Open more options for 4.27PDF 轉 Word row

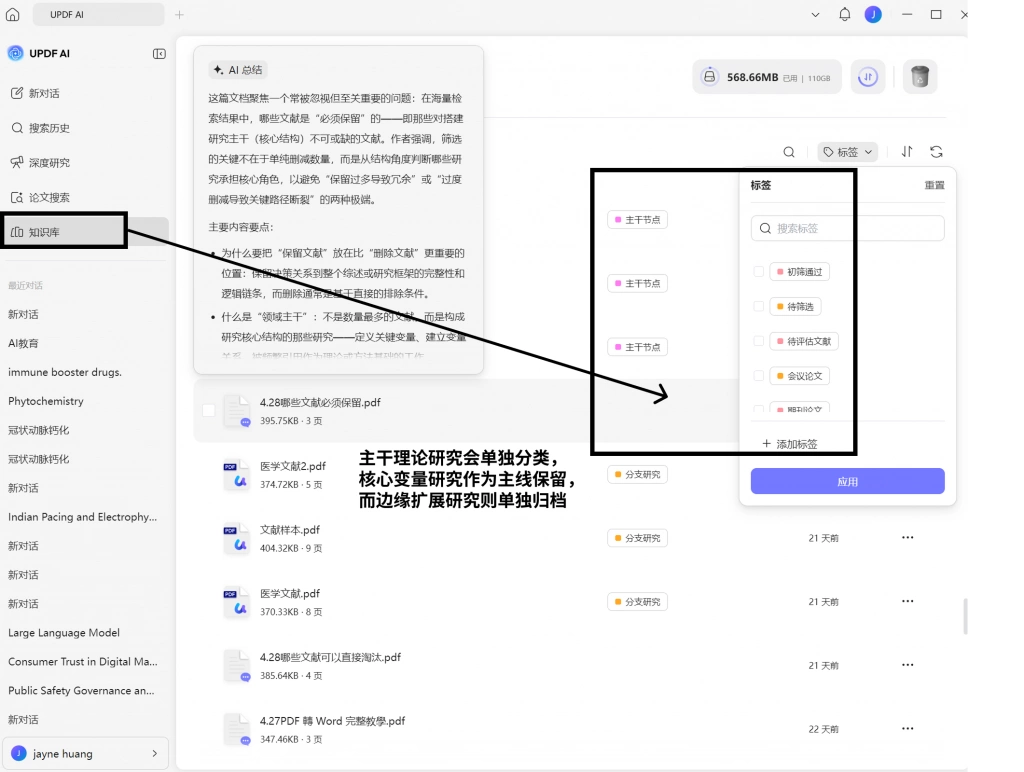point(908,728)
